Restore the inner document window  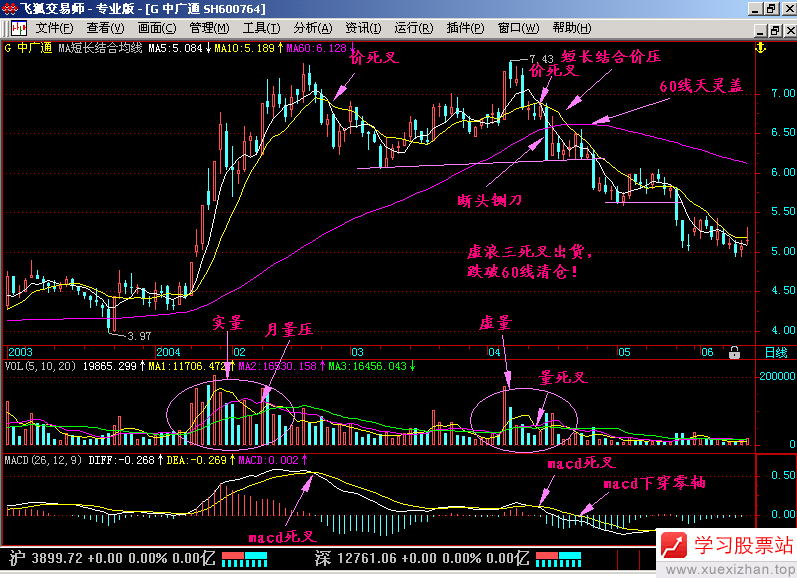(x=770, y=28)
